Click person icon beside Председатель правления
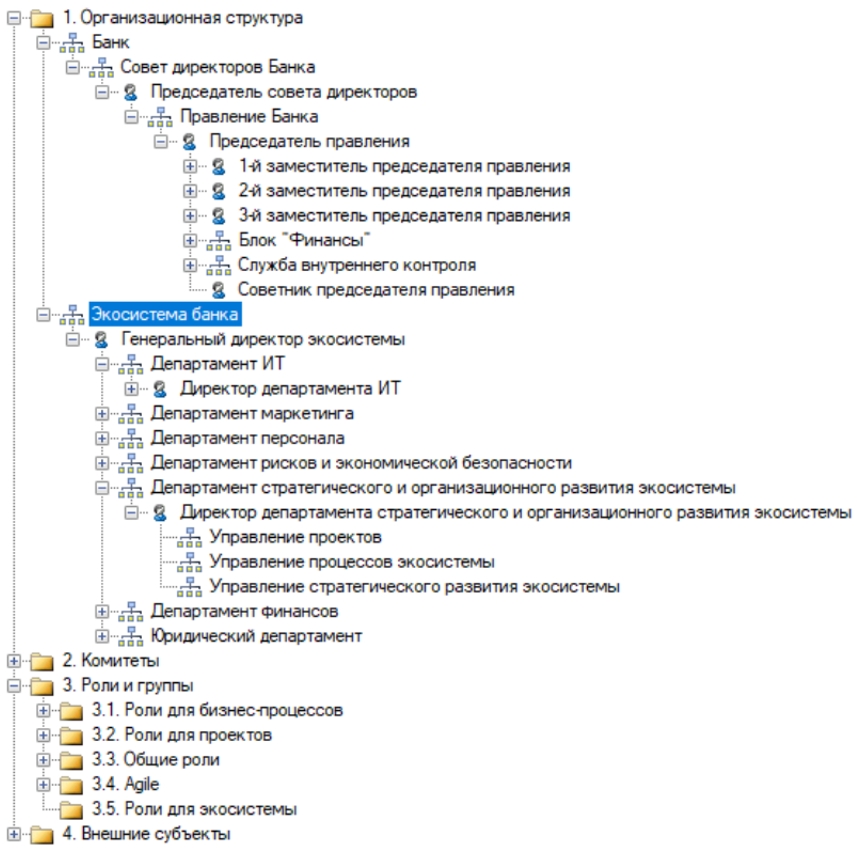The image size is (857, 850). coord(189,142)
